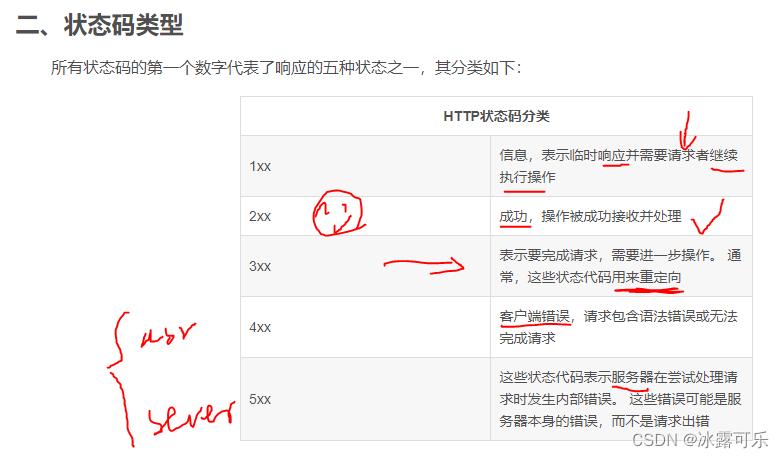Click the table header HTTP状态码分类

(496, 116)
